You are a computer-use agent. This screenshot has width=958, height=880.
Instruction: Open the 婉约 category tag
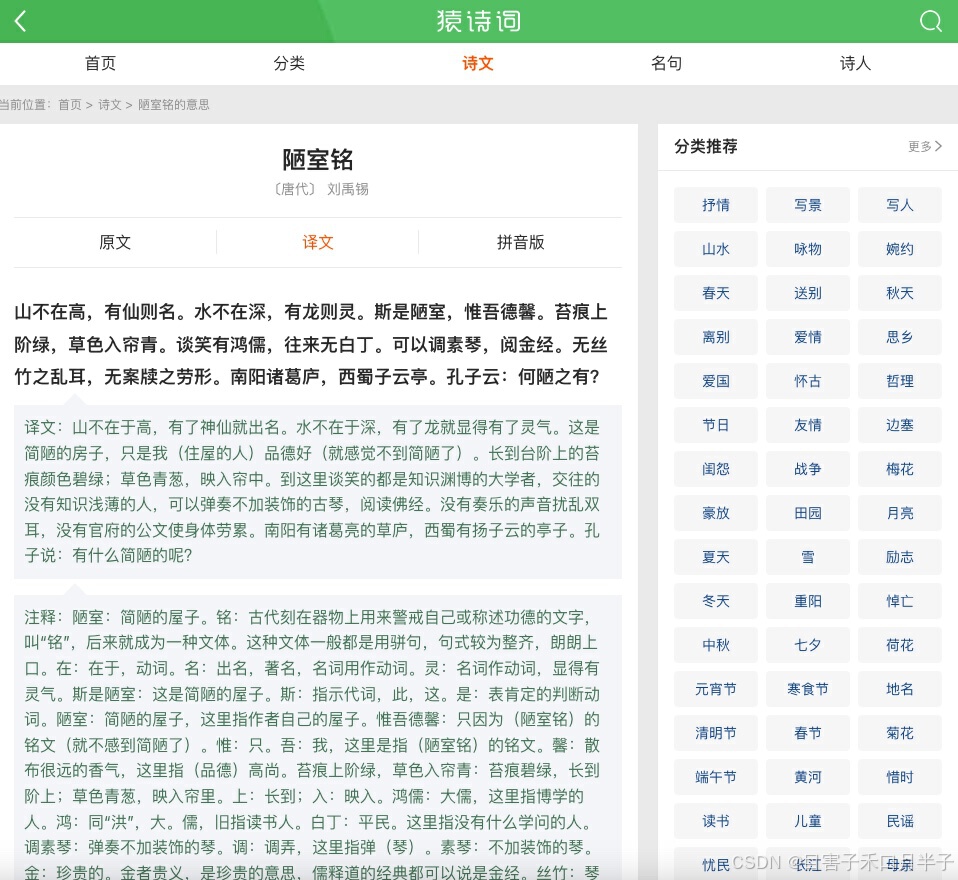[x=900, y=249]
